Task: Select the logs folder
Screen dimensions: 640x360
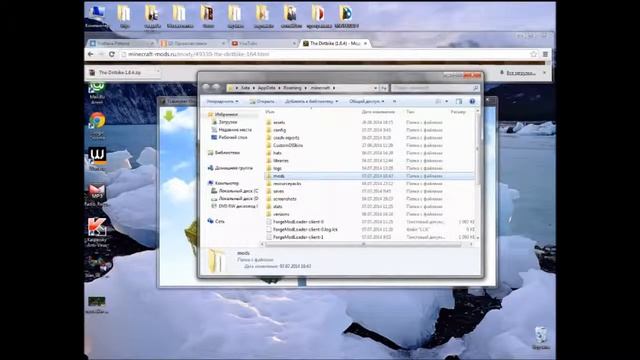Action: pos(277,168)
